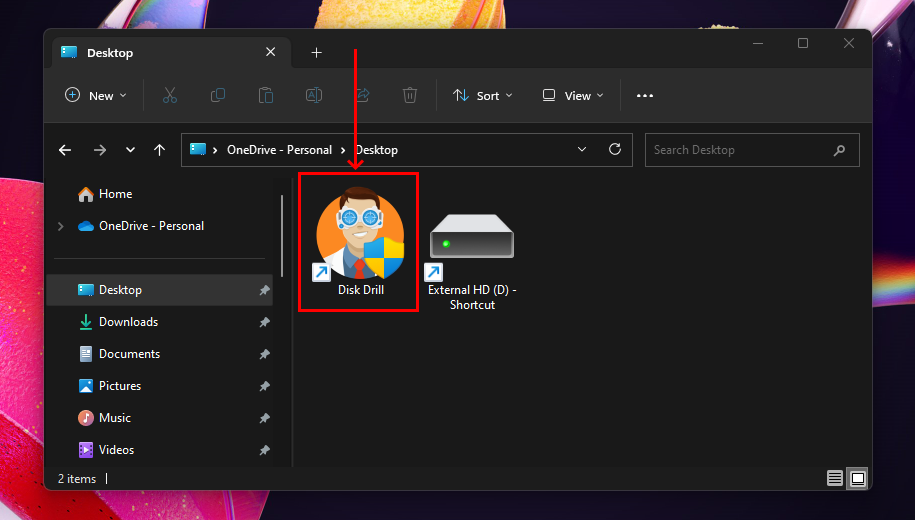The image size is (915, 520).
Task: Click pin icon next to Documents
Action: point(264,354)
